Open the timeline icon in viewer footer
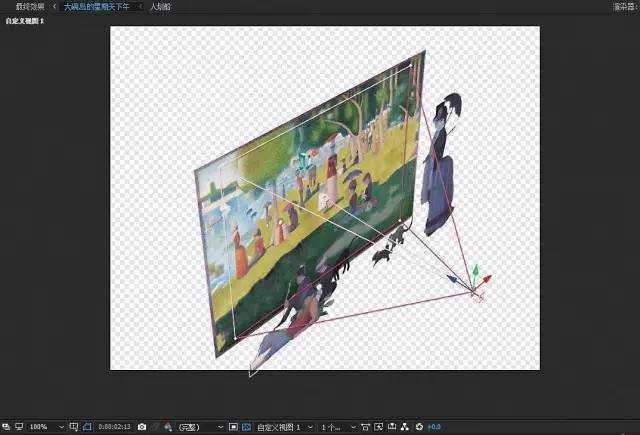The image size is (640, 435). [391, 427]
